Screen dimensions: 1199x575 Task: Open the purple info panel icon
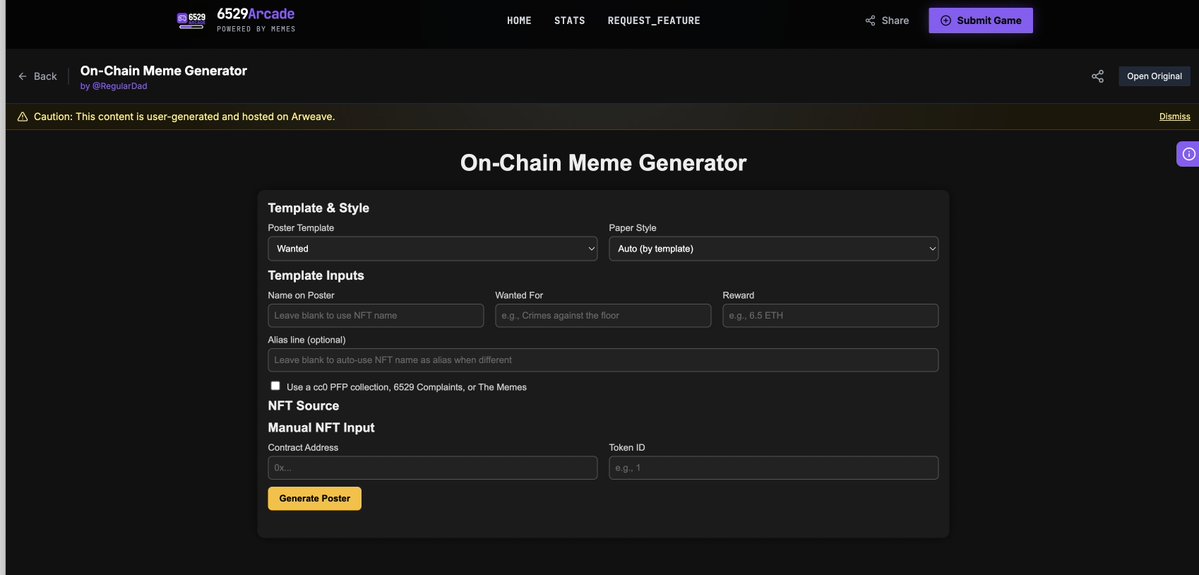pyautogui.click(x=1188, y=154)
